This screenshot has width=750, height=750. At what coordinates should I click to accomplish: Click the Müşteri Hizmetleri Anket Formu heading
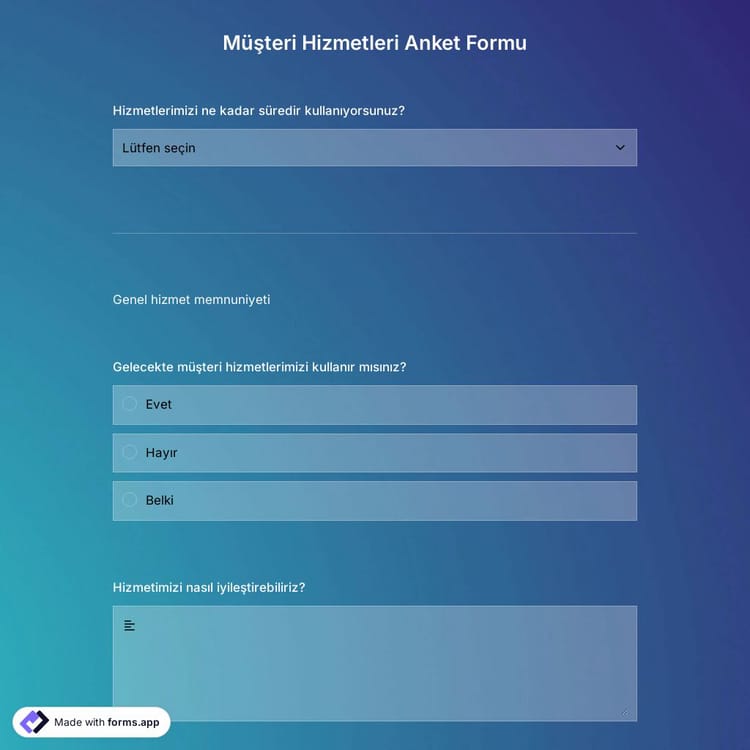pyautogui.click(x=374, y=43)
